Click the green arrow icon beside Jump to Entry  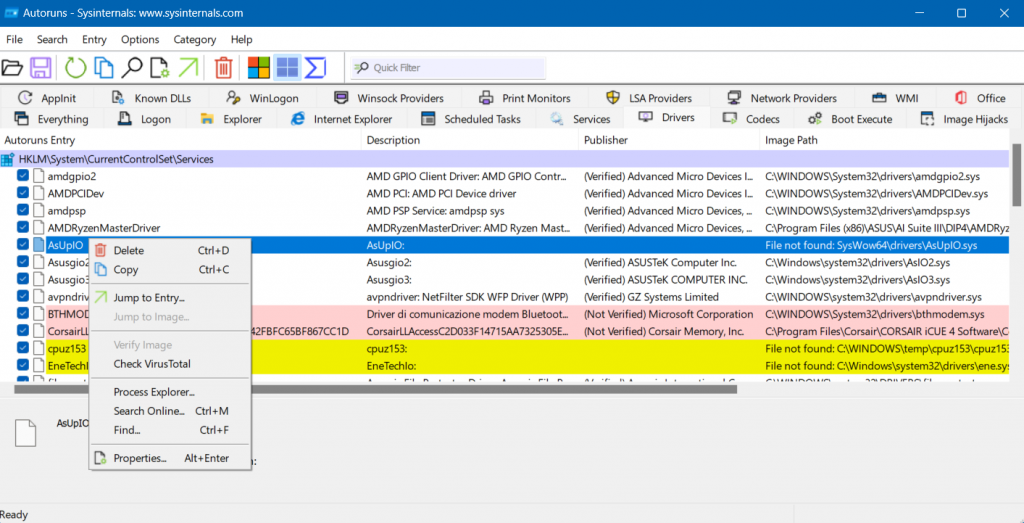[x=100, y=297]
